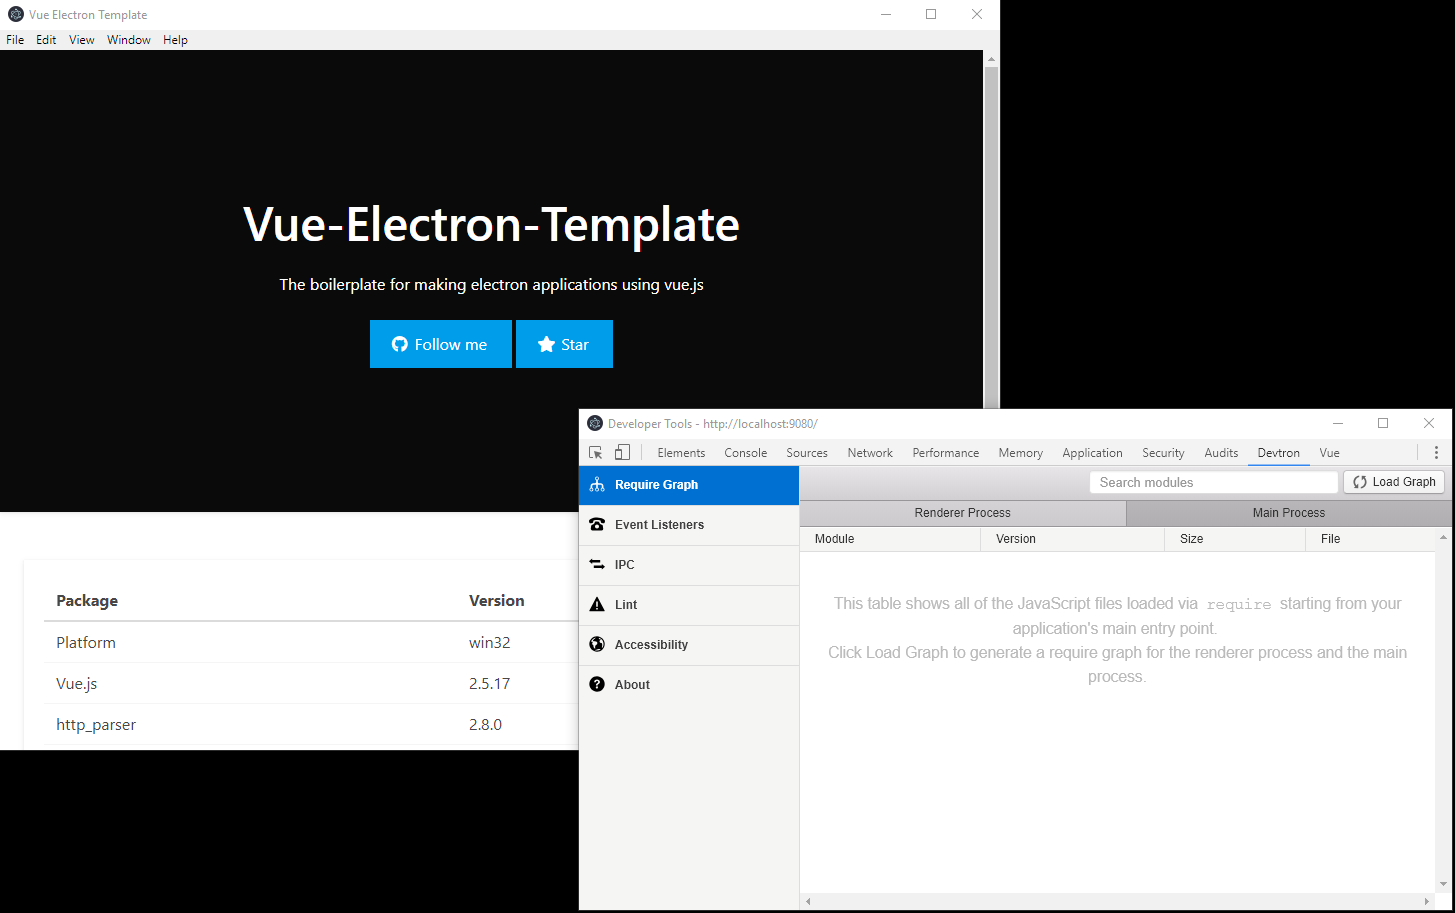This screenshot has height=913, width=1455.
Task: Switch to the Performance tab
Action: (x=945, y=453)
